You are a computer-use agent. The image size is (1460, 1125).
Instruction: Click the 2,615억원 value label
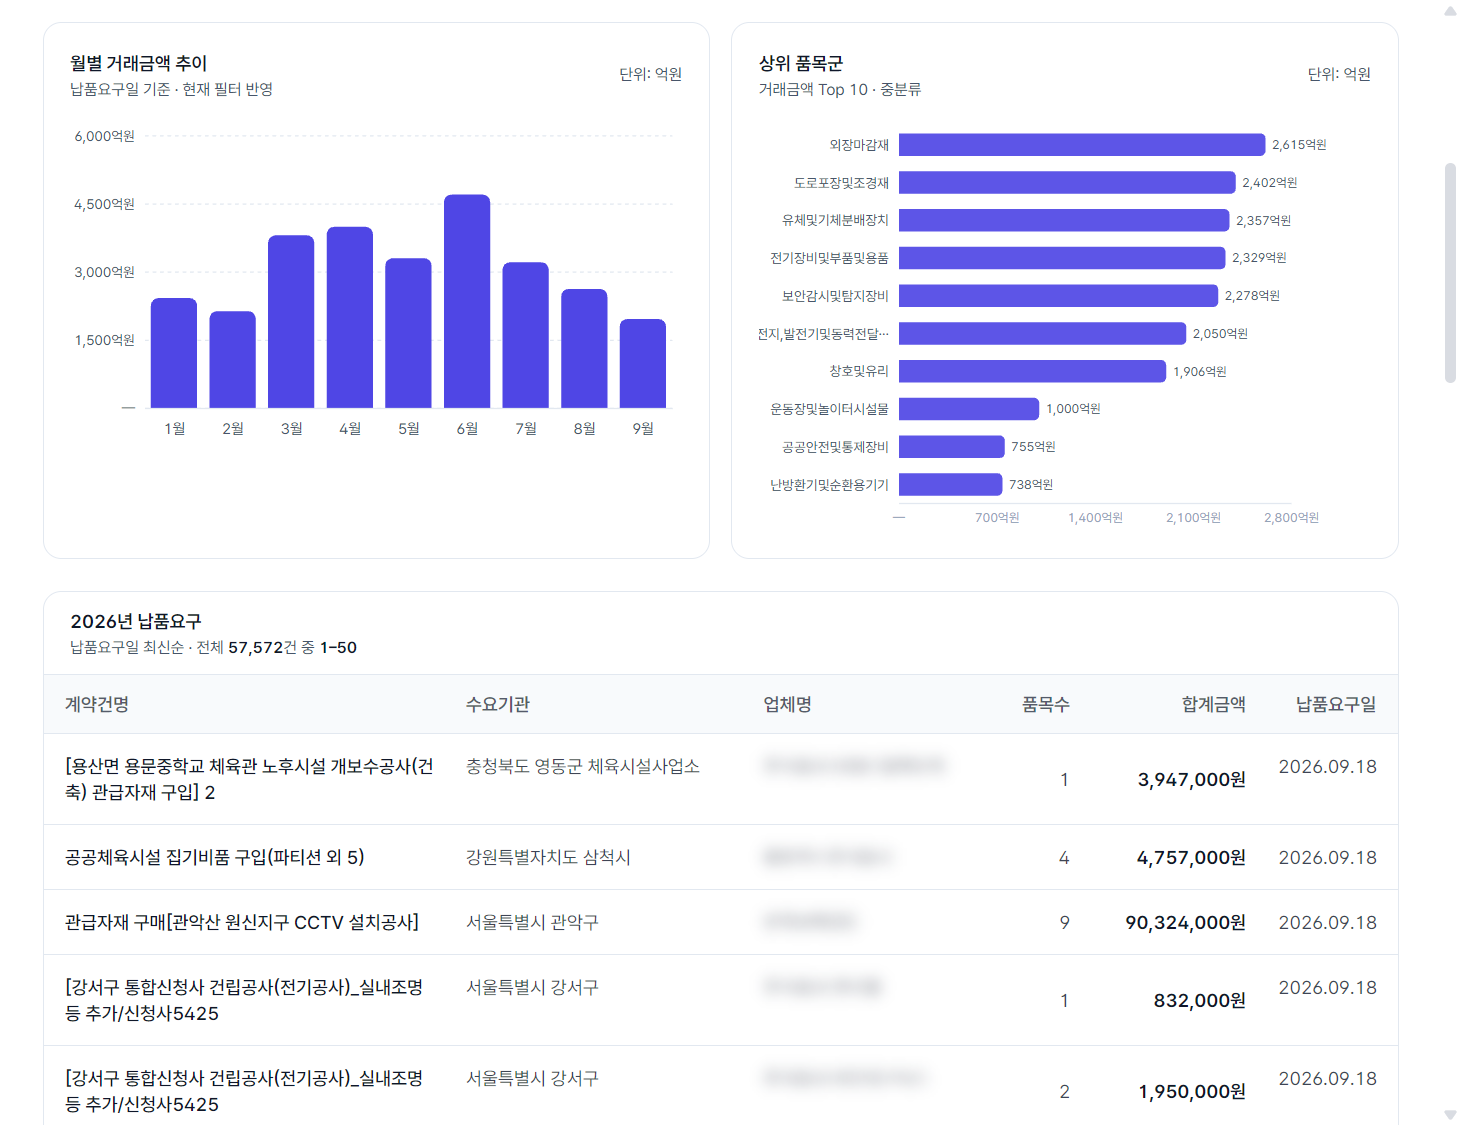tap(1299, 145)
